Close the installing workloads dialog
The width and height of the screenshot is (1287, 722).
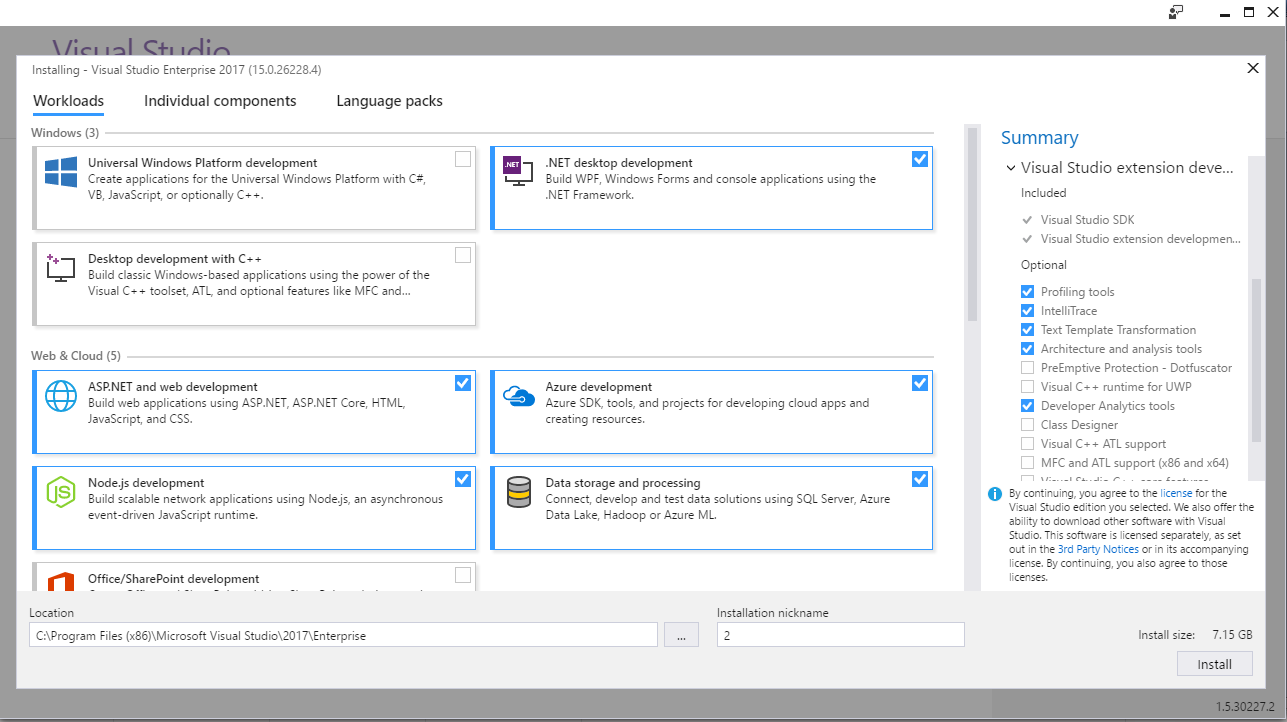(1253, 68)
